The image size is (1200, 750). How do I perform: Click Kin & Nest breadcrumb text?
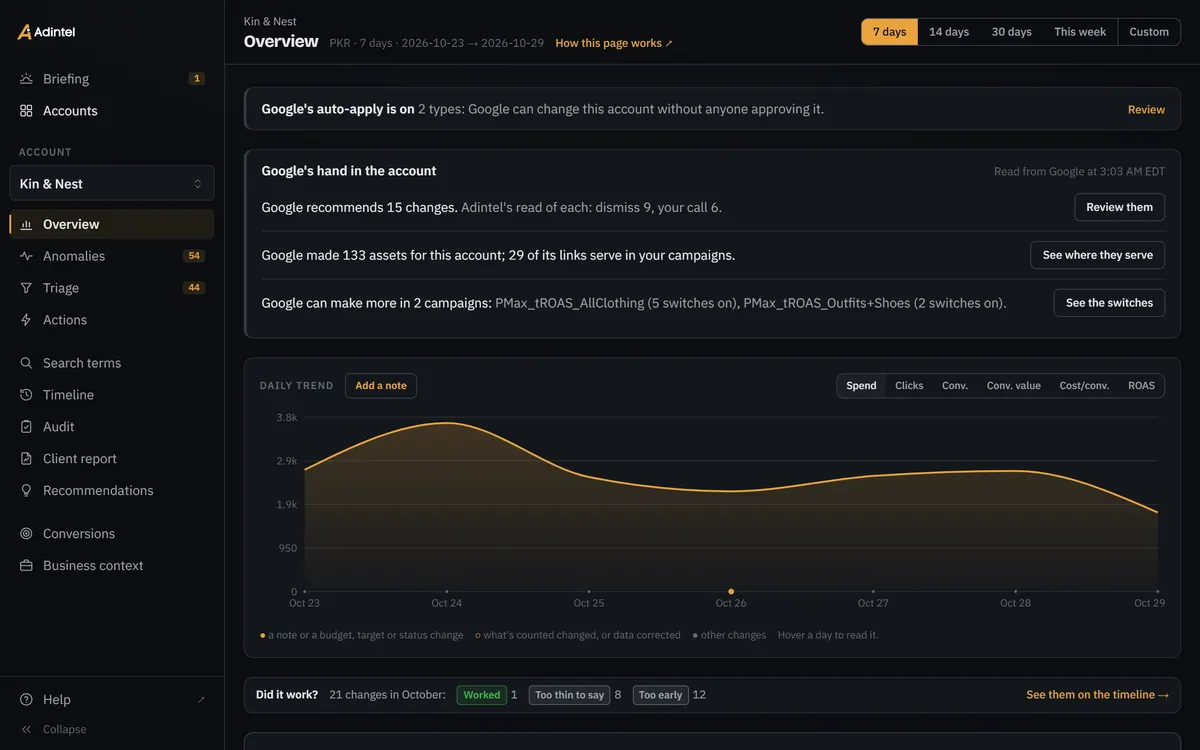pos(270,21)
